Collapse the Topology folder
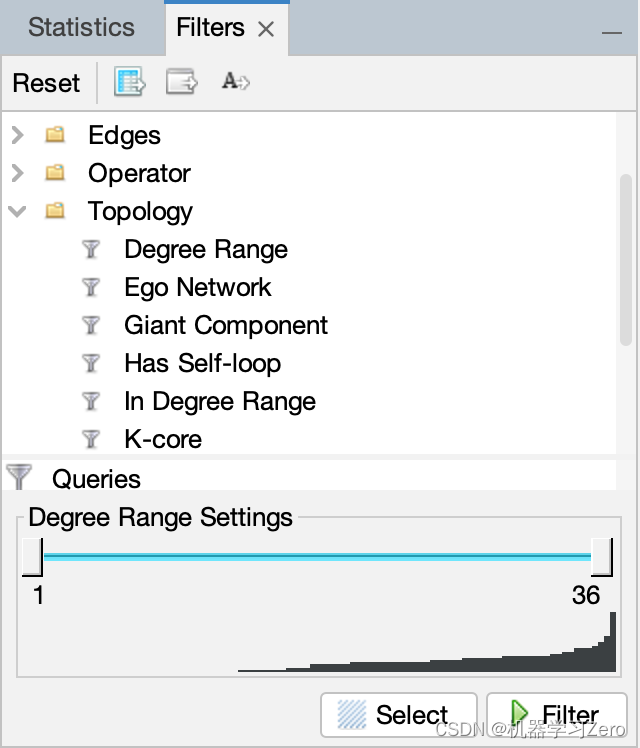Screen dimensions: 640x748 17,211
